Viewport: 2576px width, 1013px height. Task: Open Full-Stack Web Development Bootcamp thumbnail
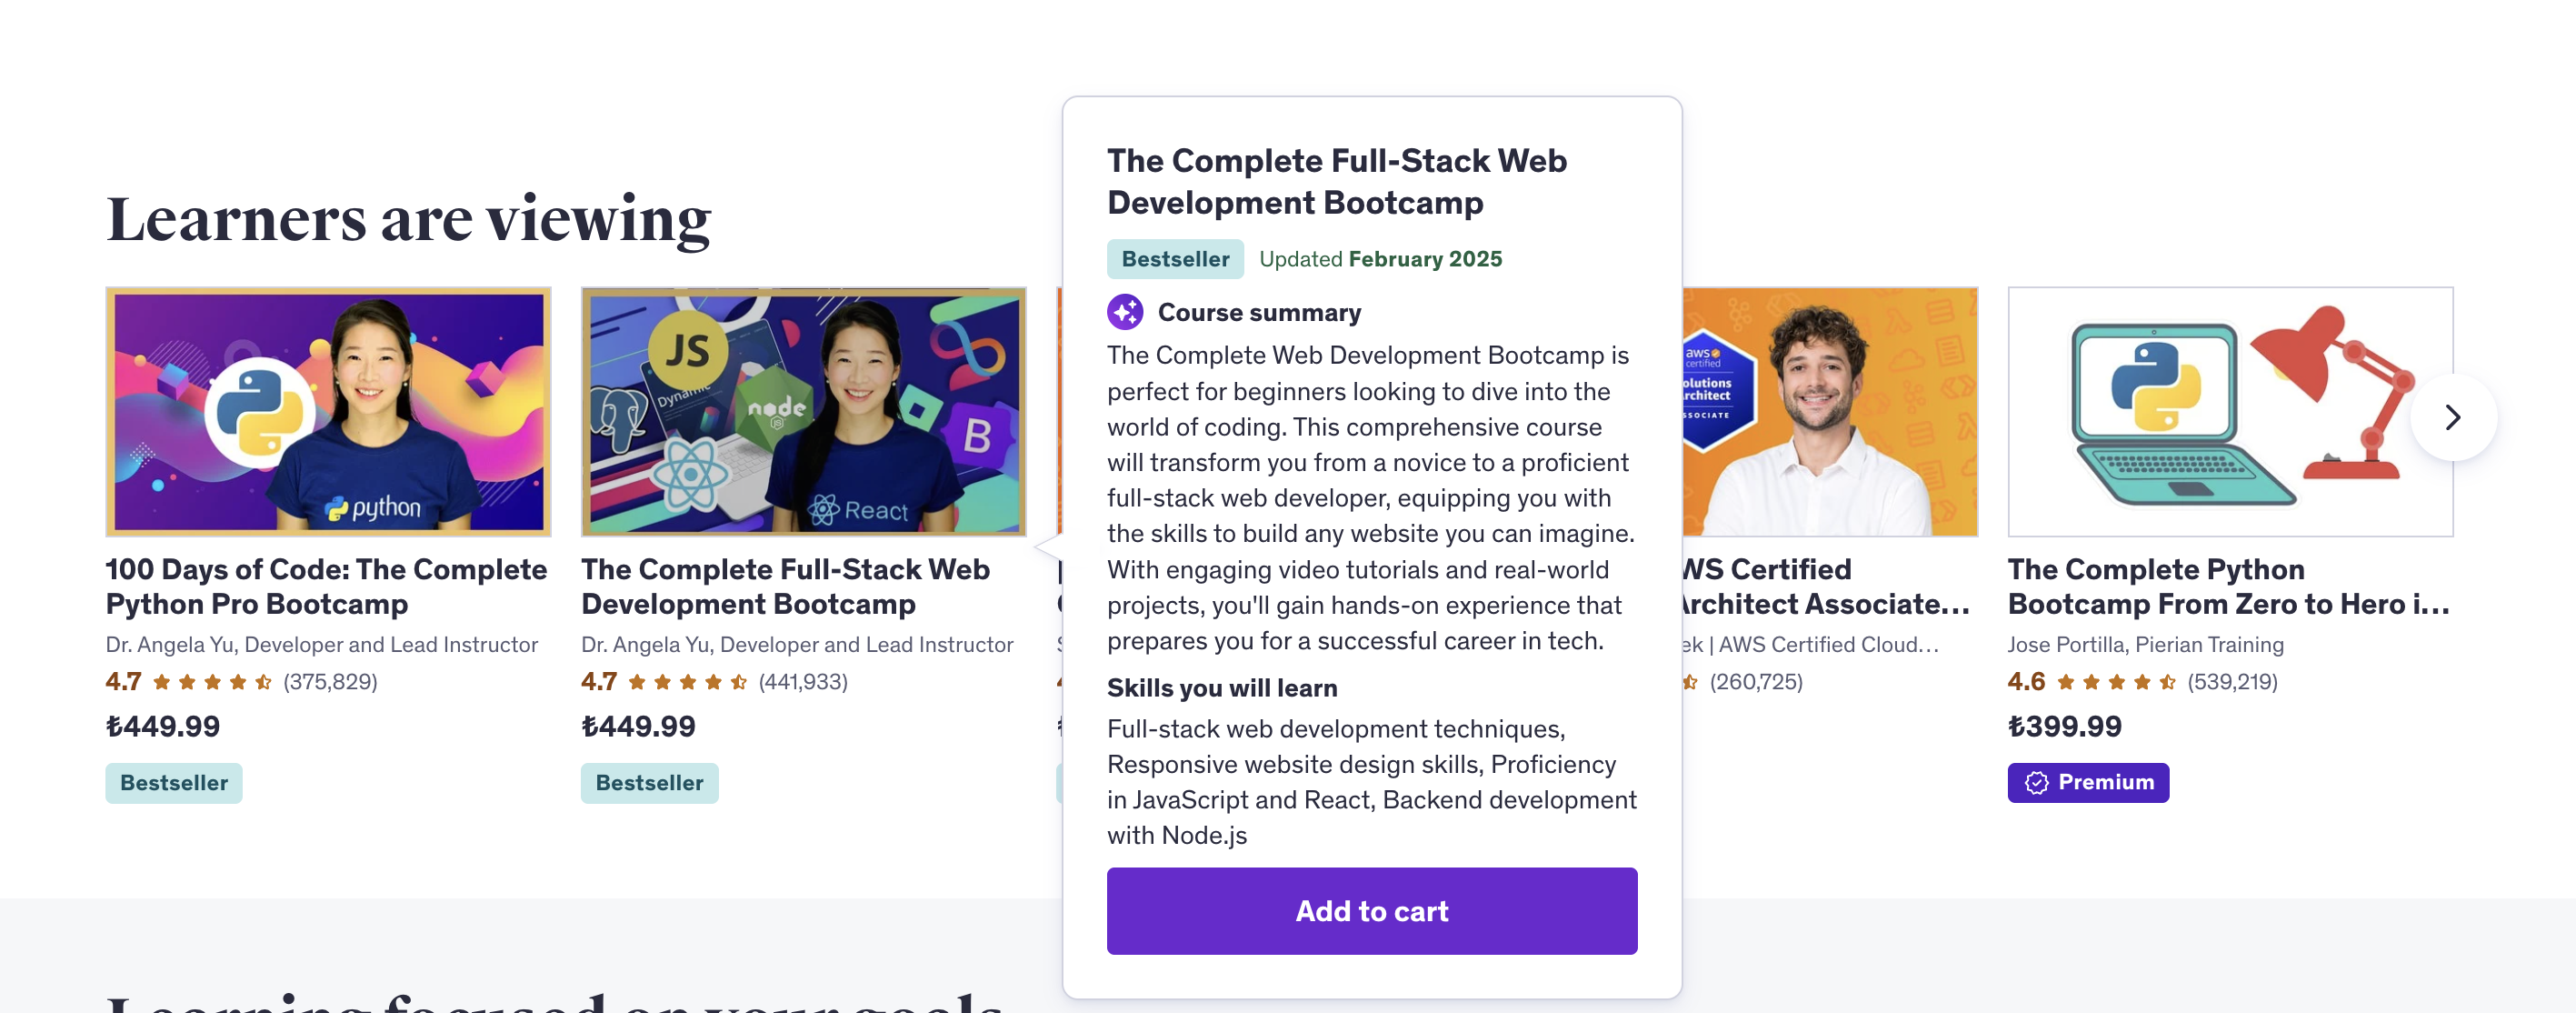(803, 411)
